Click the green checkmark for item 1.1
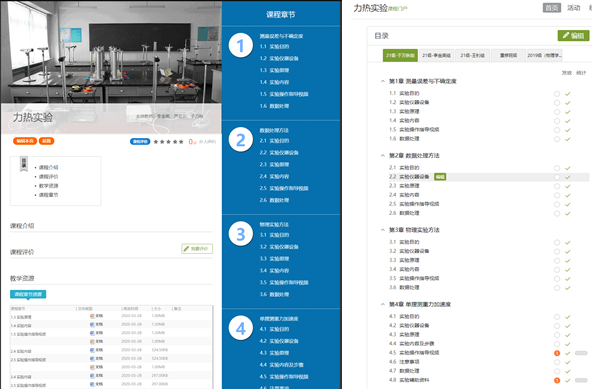The image size is (592, 389). click(567, 94)
